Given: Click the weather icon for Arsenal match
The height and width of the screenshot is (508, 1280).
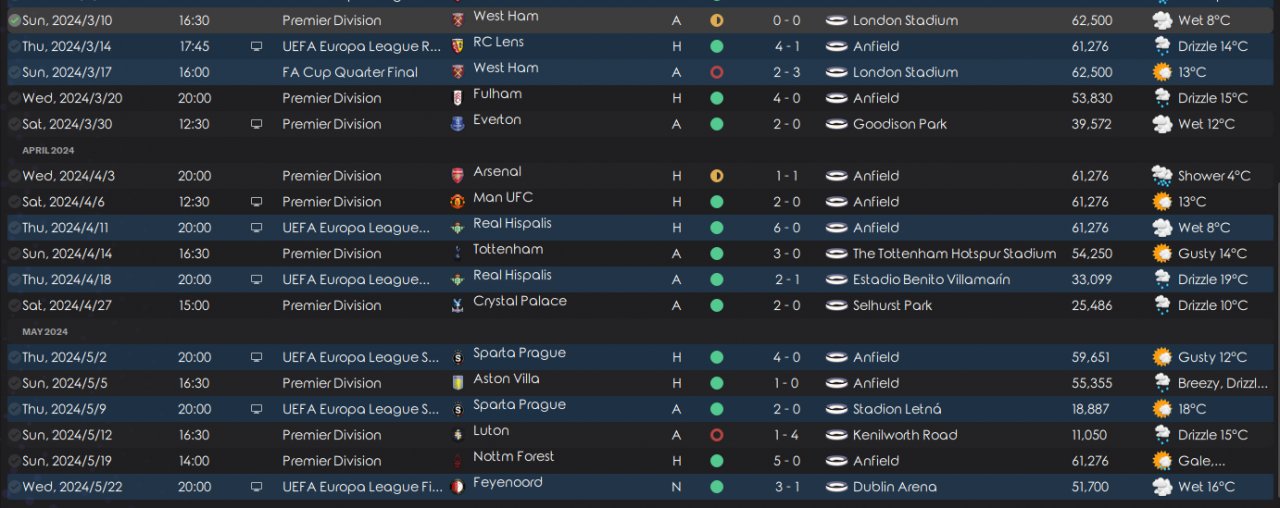Looking at the screenshot, I should pos(1162,176).
